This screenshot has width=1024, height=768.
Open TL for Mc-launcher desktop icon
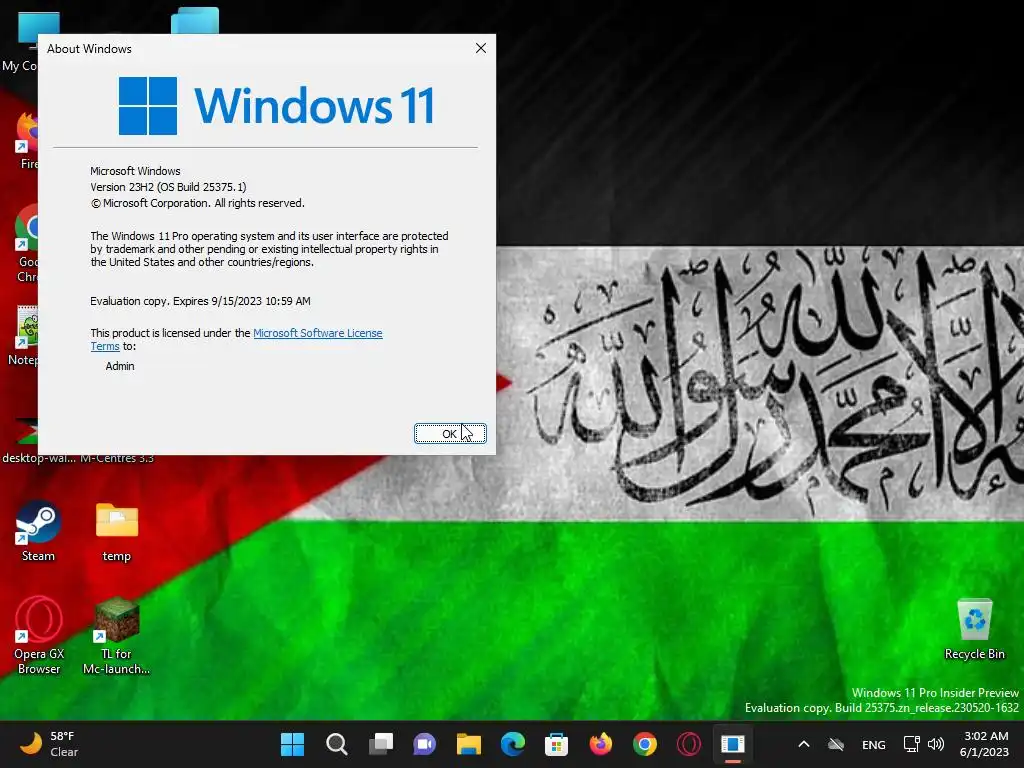[x=117, y=635]
